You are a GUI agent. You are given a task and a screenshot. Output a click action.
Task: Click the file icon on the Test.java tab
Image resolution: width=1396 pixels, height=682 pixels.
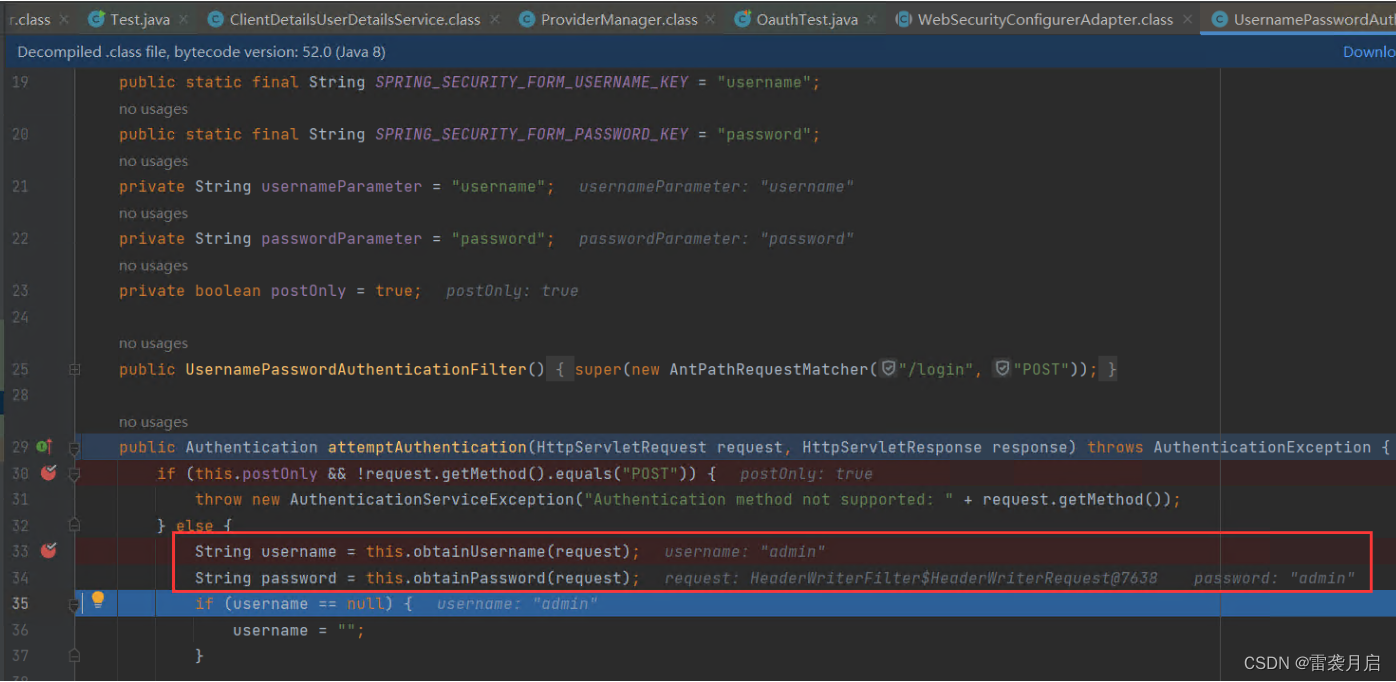(x=96, y=18)
